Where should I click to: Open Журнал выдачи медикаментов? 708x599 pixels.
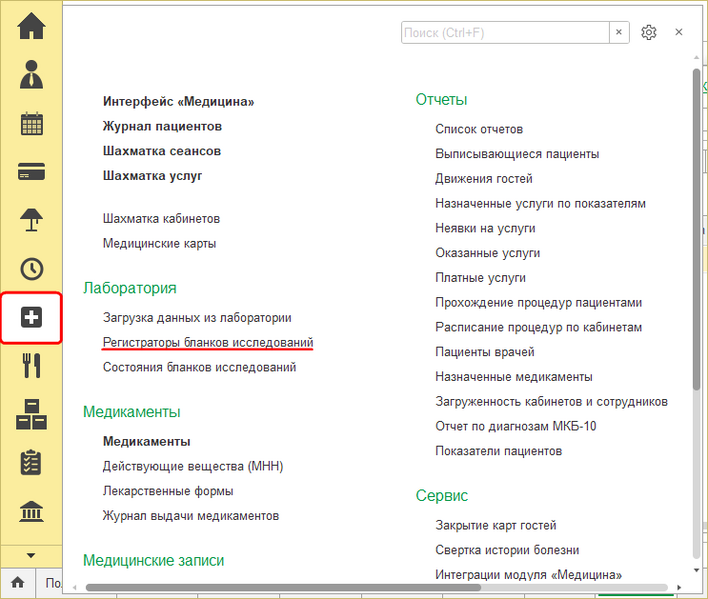tap(191, 515)
